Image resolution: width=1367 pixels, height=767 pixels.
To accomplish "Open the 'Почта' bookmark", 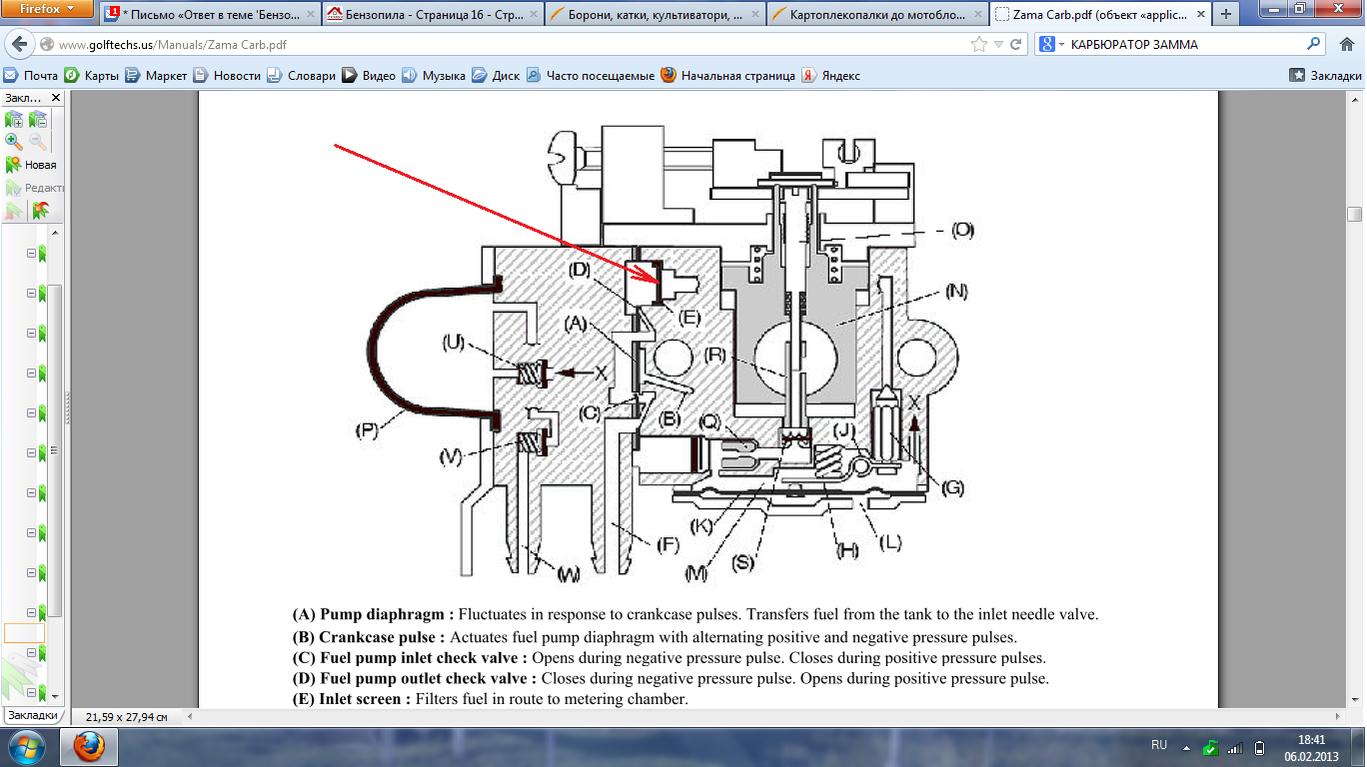I will [x=31, y=75].
